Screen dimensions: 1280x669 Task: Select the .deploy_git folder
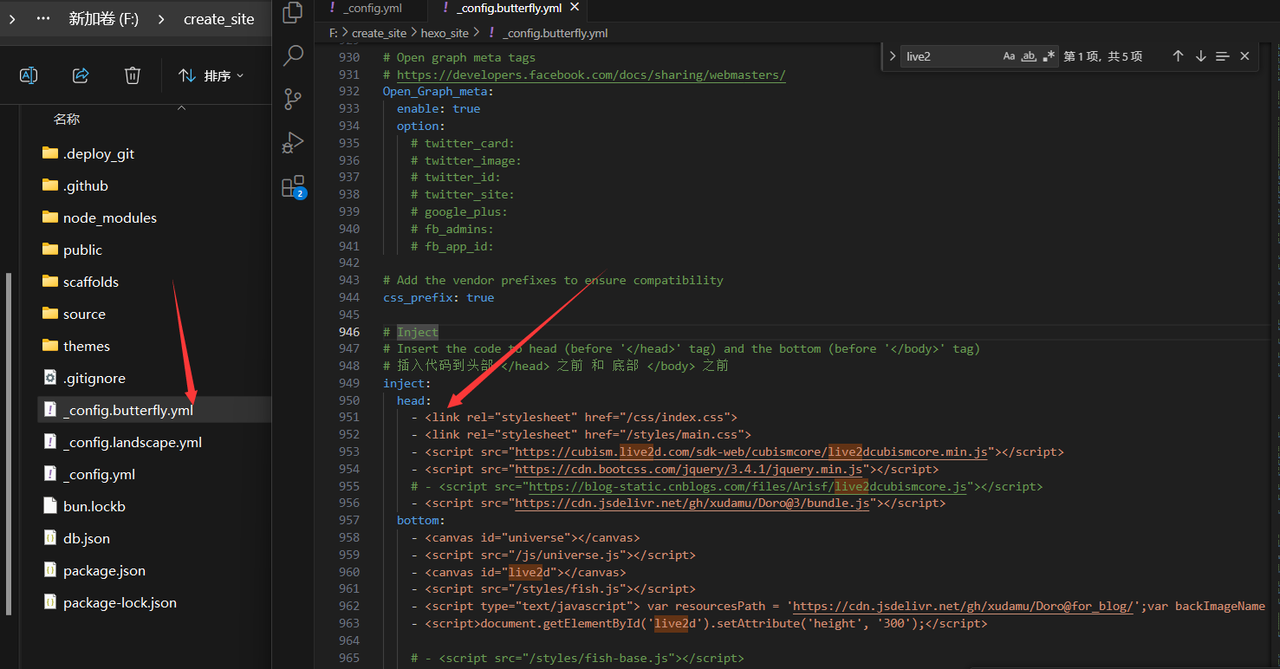pos(98,154)
